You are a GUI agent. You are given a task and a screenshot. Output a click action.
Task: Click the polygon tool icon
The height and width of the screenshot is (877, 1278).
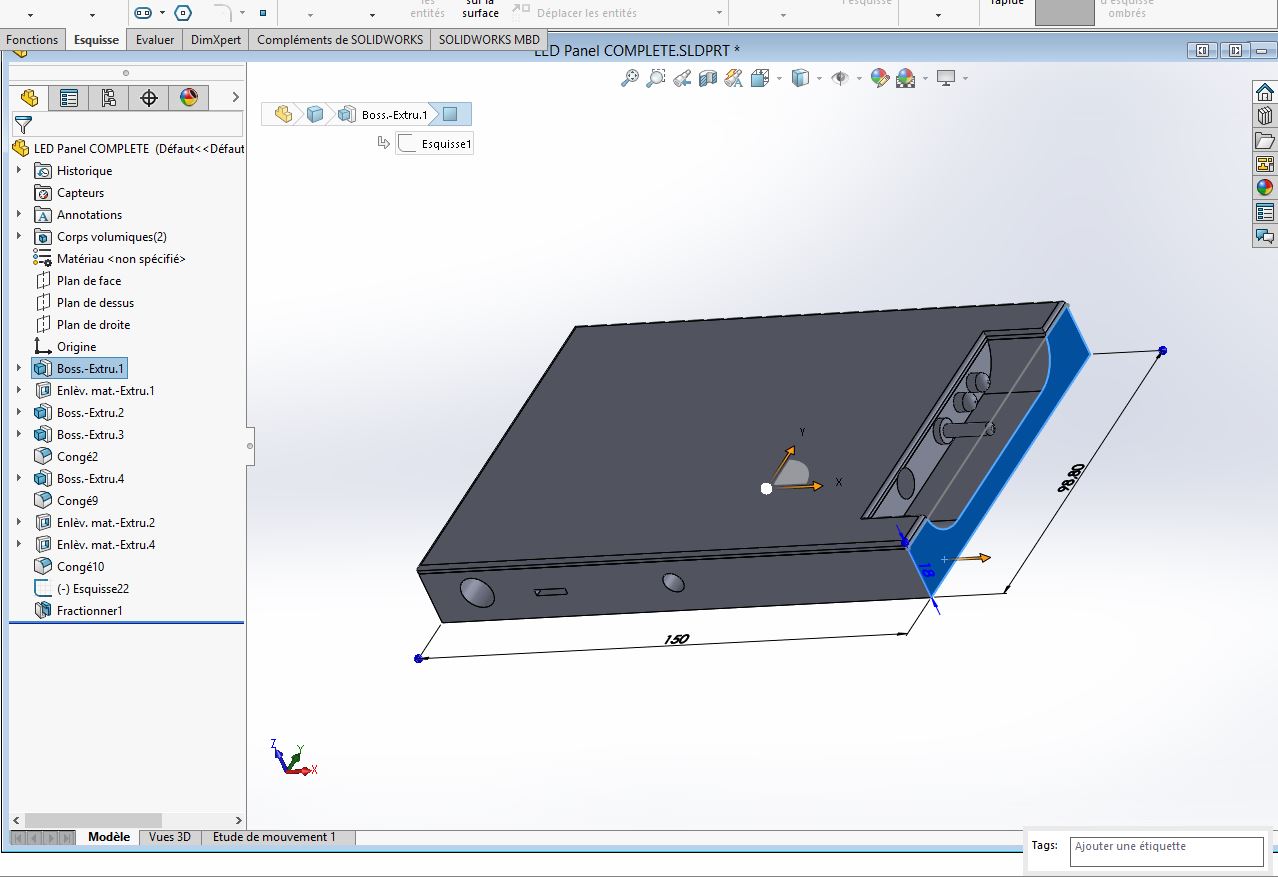(x=182, y=13)
